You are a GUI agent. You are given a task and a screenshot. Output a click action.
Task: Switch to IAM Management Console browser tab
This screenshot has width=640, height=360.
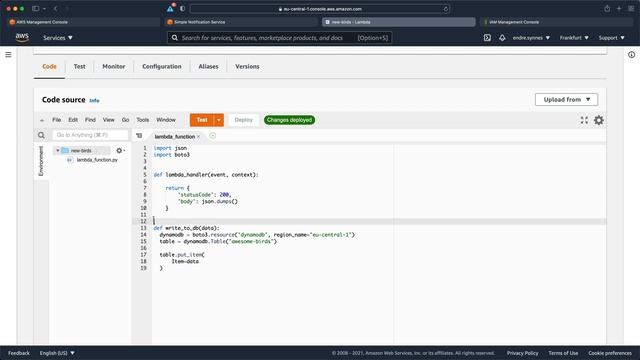558,22
